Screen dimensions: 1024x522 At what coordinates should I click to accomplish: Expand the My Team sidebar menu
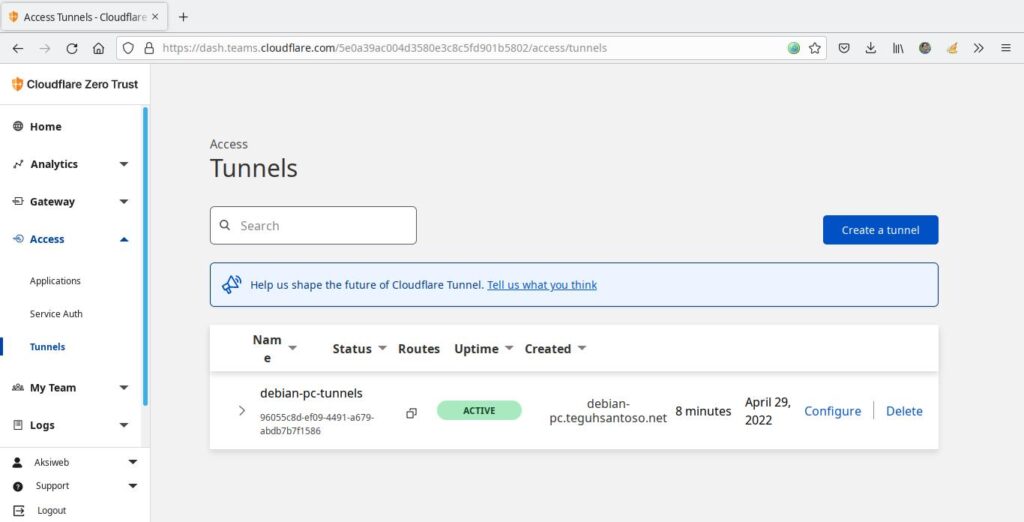click(x=124, y=388)
